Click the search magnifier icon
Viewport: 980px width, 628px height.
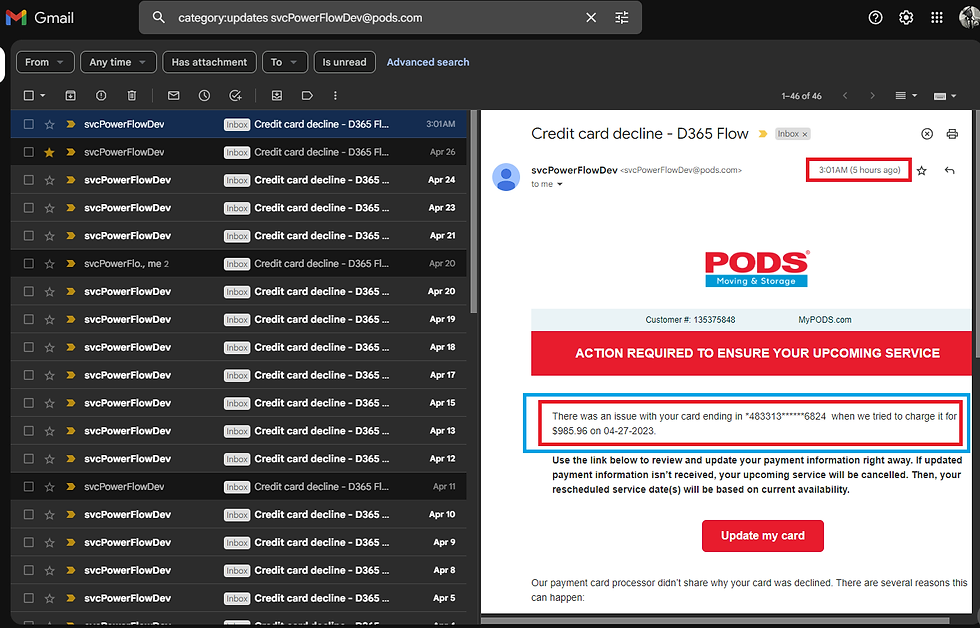tap(159, 17)
